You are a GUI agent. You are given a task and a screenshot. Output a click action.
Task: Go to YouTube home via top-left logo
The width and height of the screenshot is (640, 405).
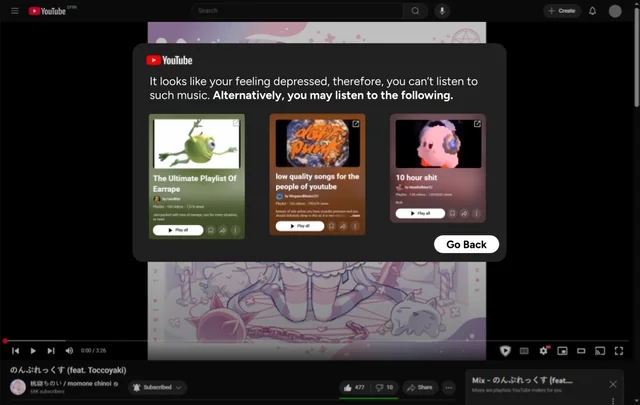(47, 11)
